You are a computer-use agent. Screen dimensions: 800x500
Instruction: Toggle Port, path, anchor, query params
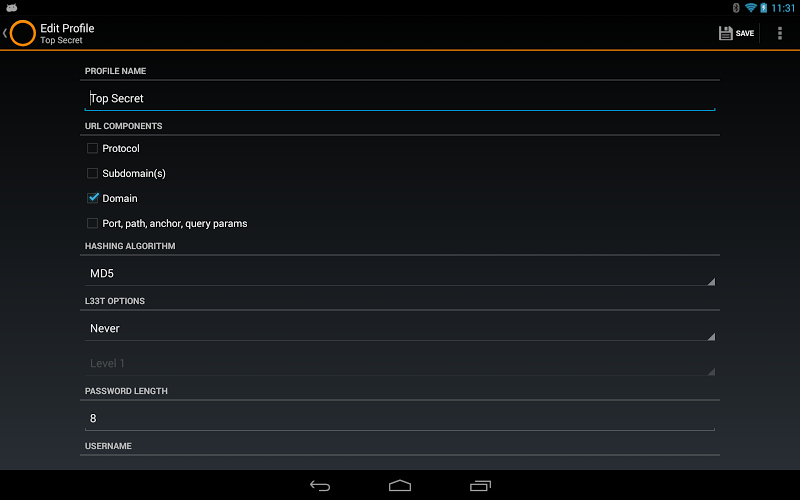click(92, 223)
